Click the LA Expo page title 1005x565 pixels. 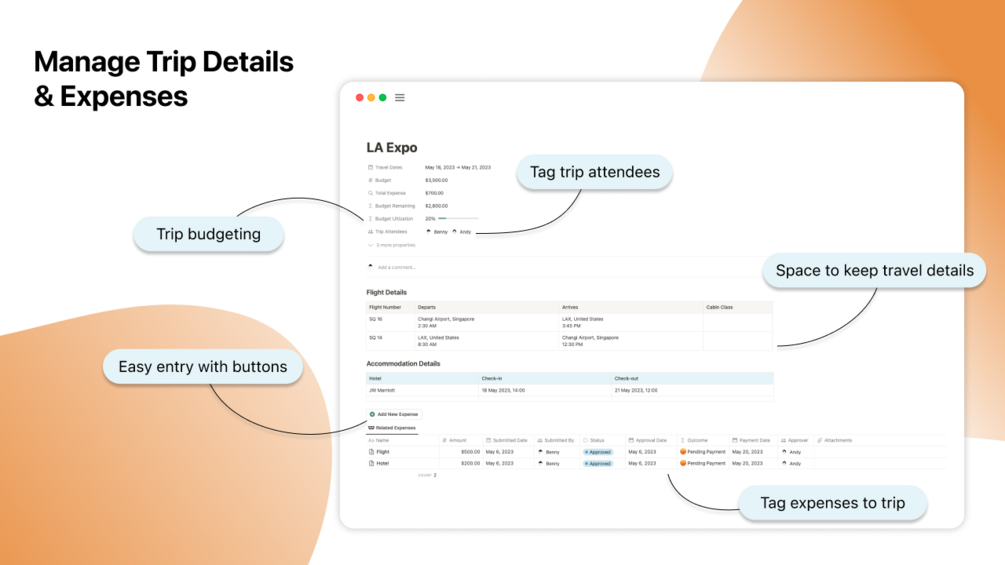392,147
